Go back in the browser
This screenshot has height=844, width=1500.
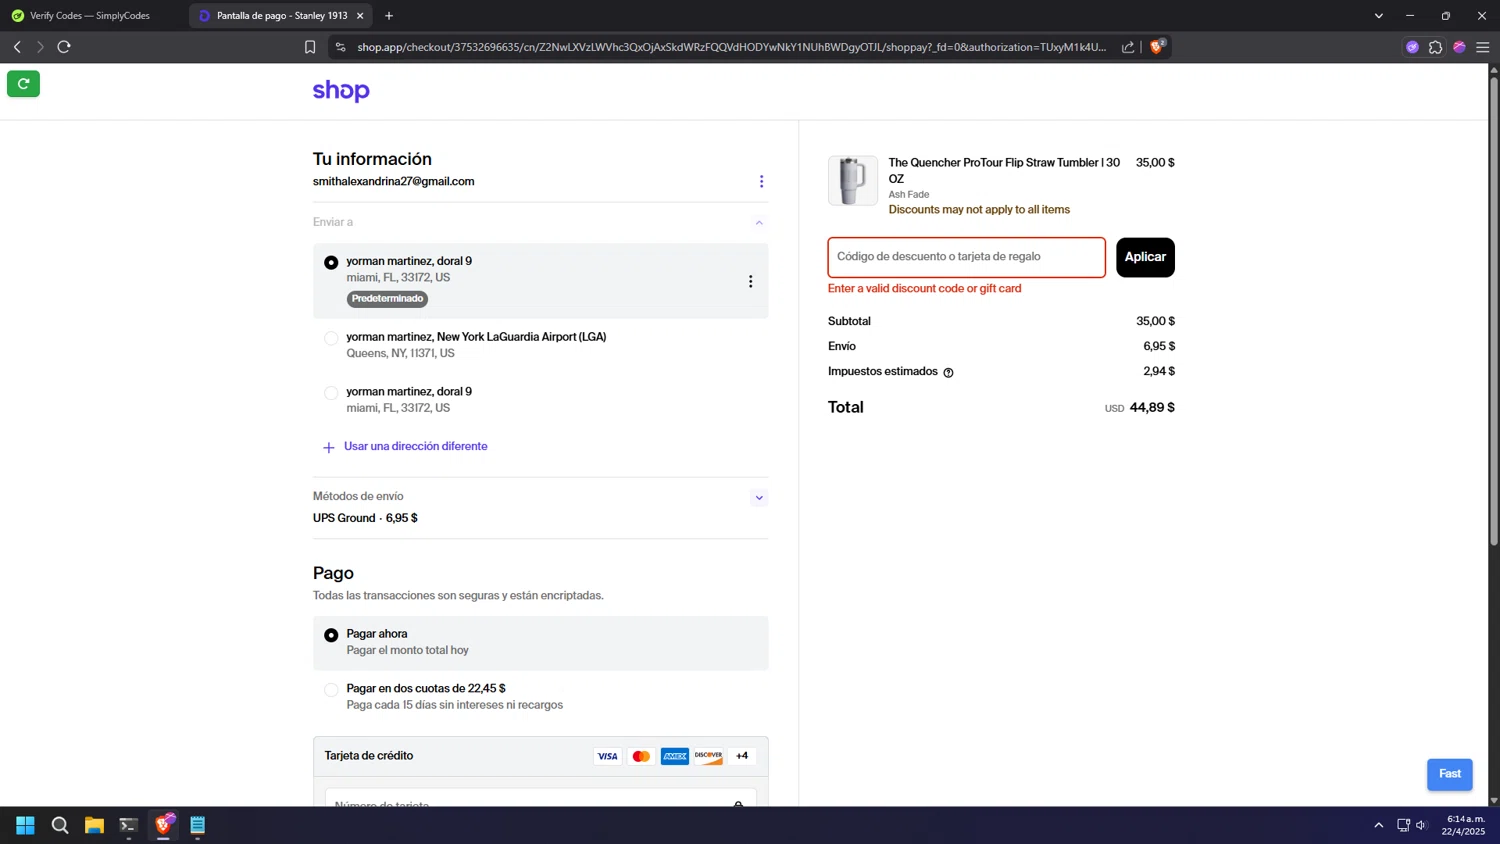[x=17, y=47]
